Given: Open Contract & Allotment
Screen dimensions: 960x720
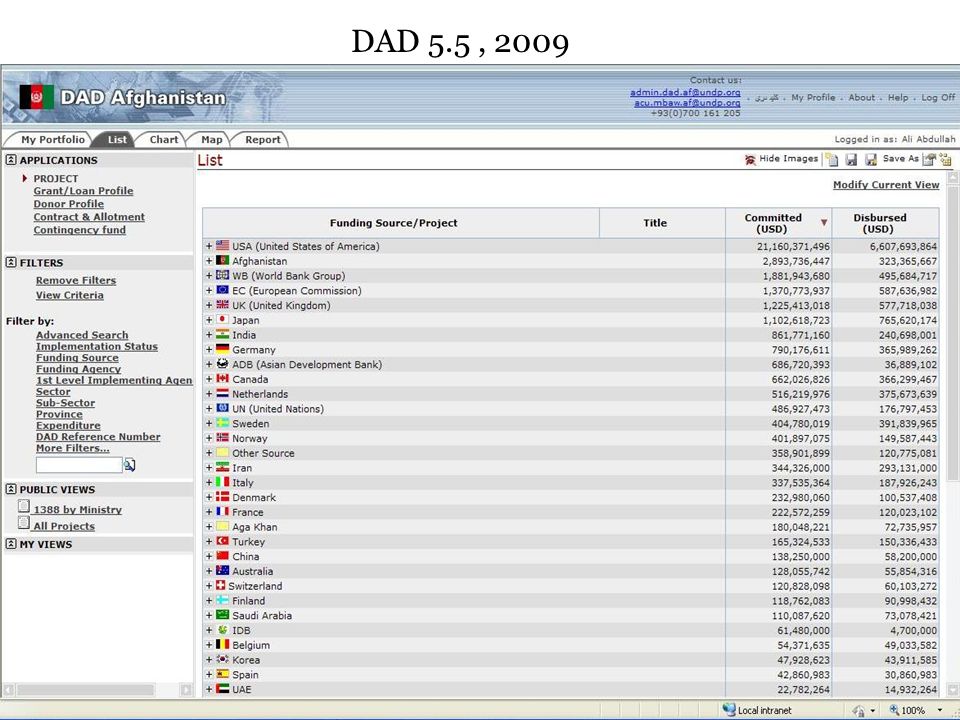Looking at the screenshot, I should click(x=89, y=217).
